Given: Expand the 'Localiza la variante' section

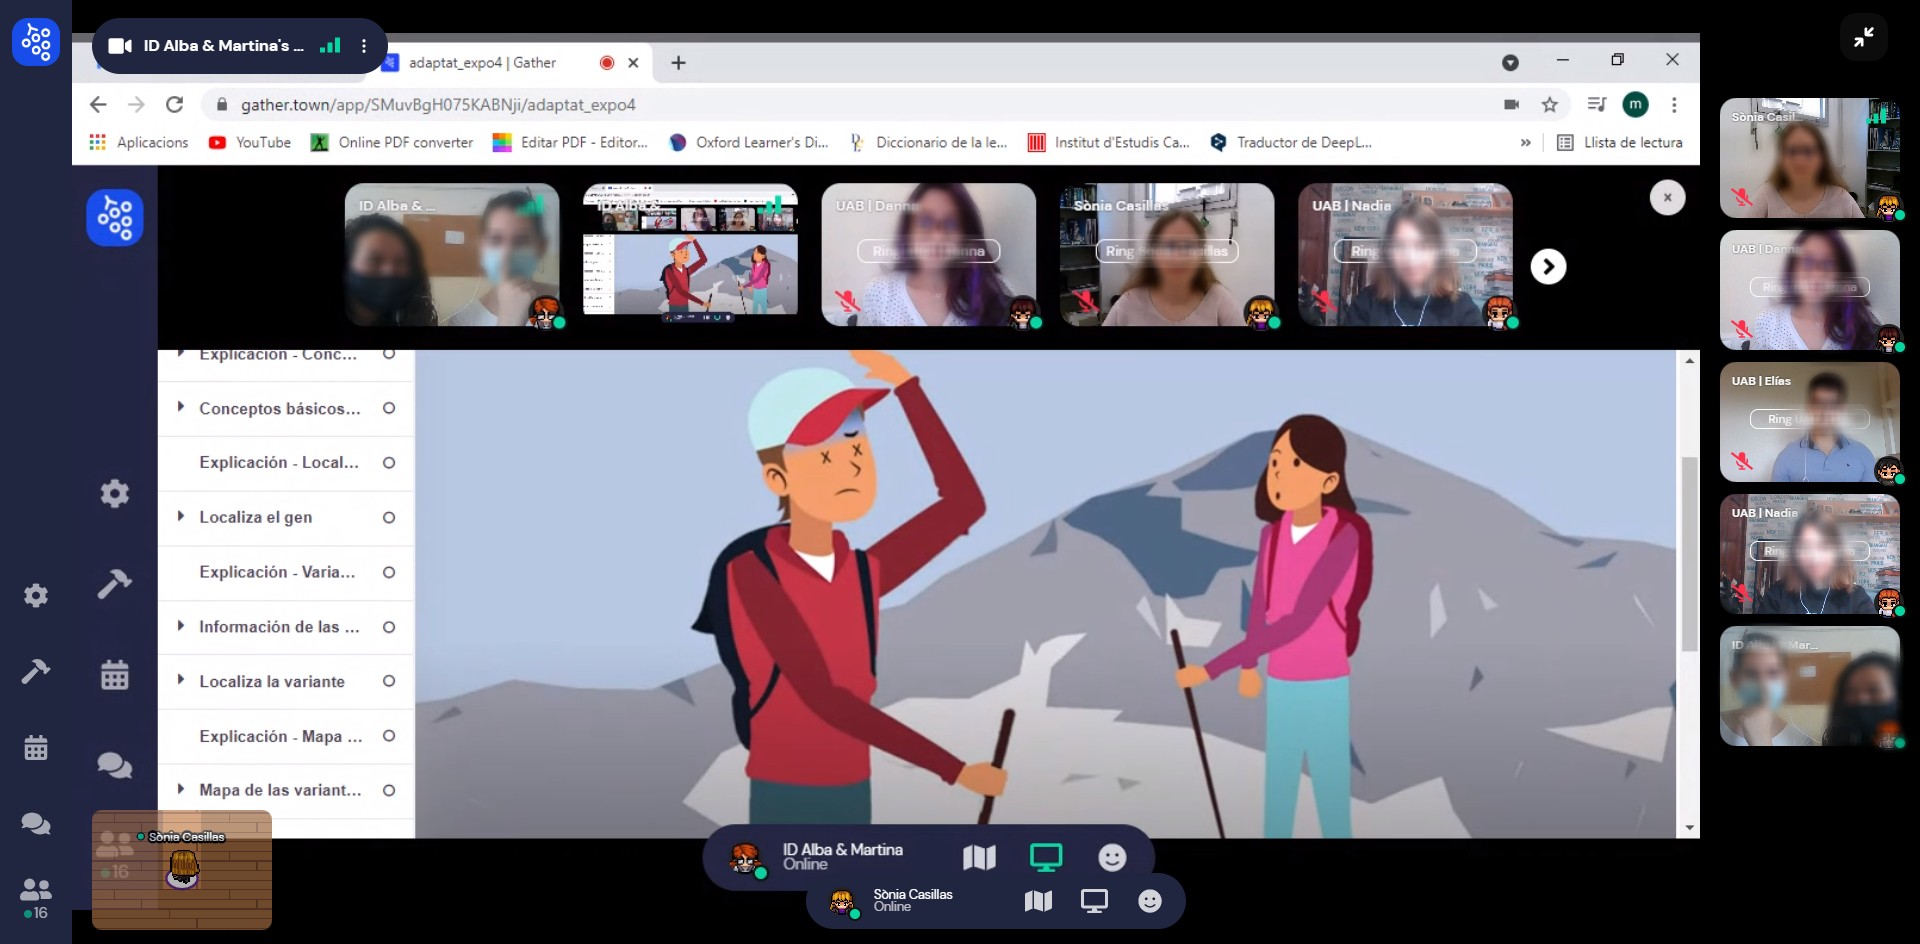Looking at the screenshot, I should click(181, 680).
